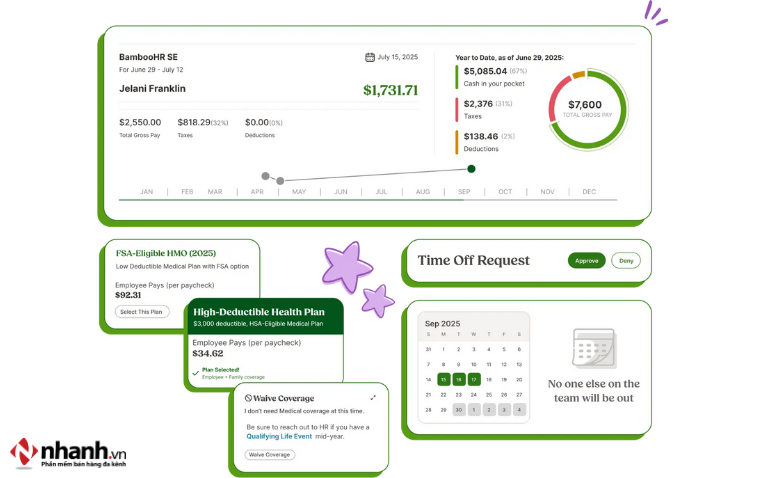Viewport: 765px width, 478px height.
Task: Select the gray April timeline point
Action: click(265, 176)
